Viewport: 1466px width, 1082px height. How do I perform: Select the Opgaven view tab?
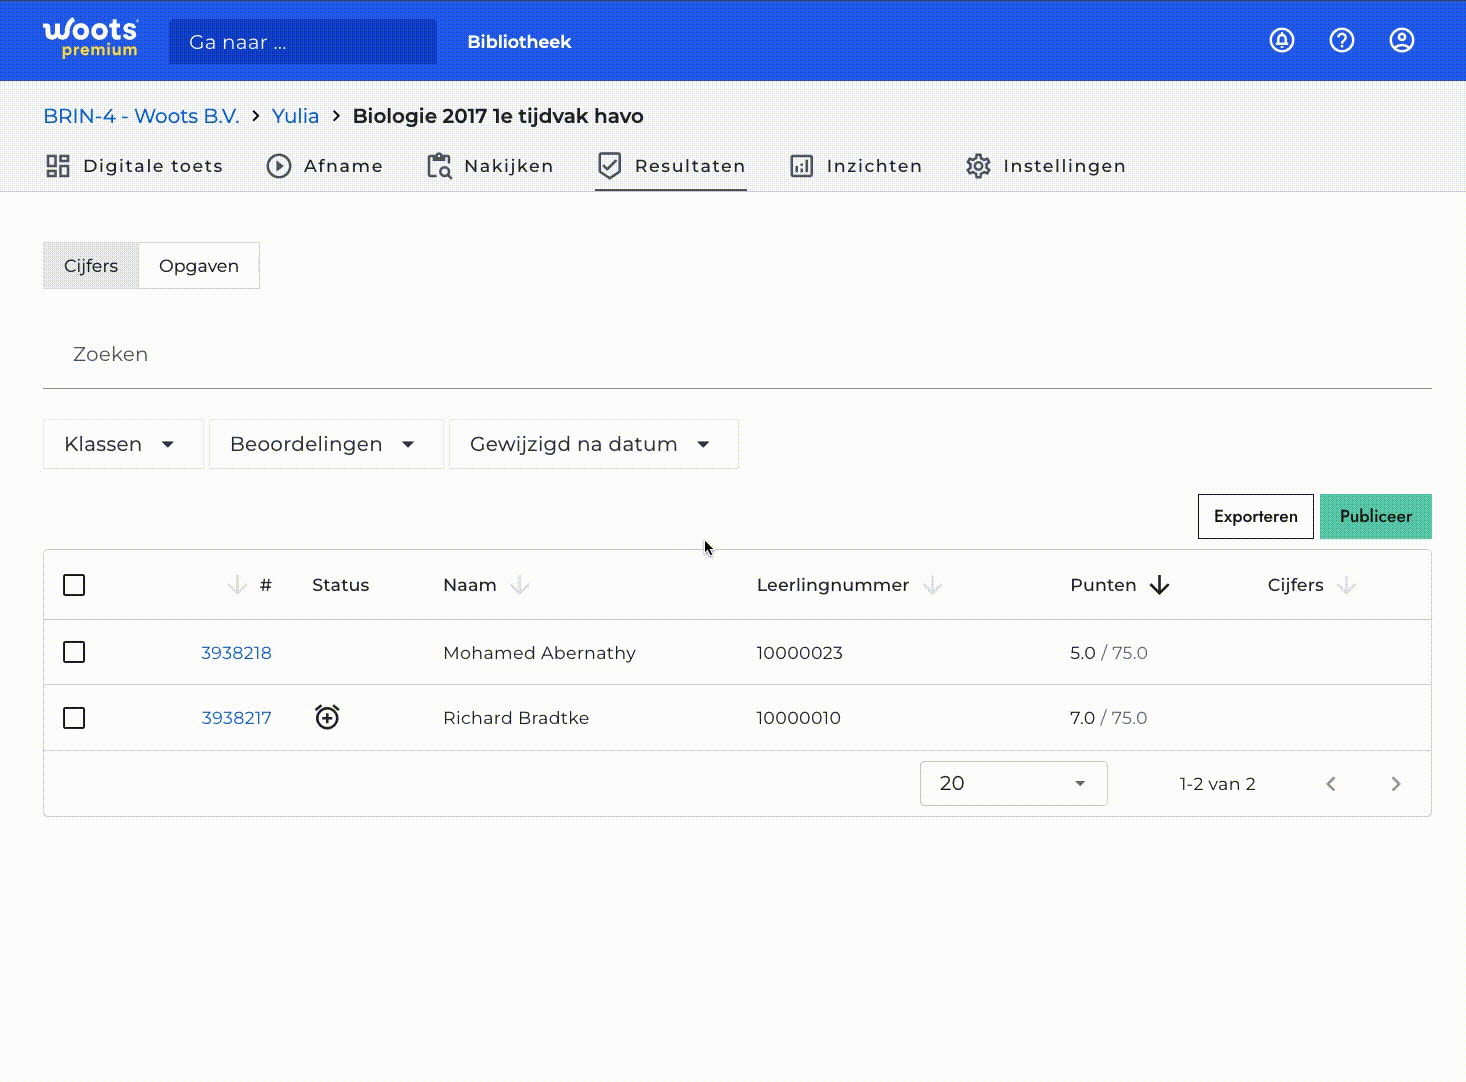click(199, 266)
